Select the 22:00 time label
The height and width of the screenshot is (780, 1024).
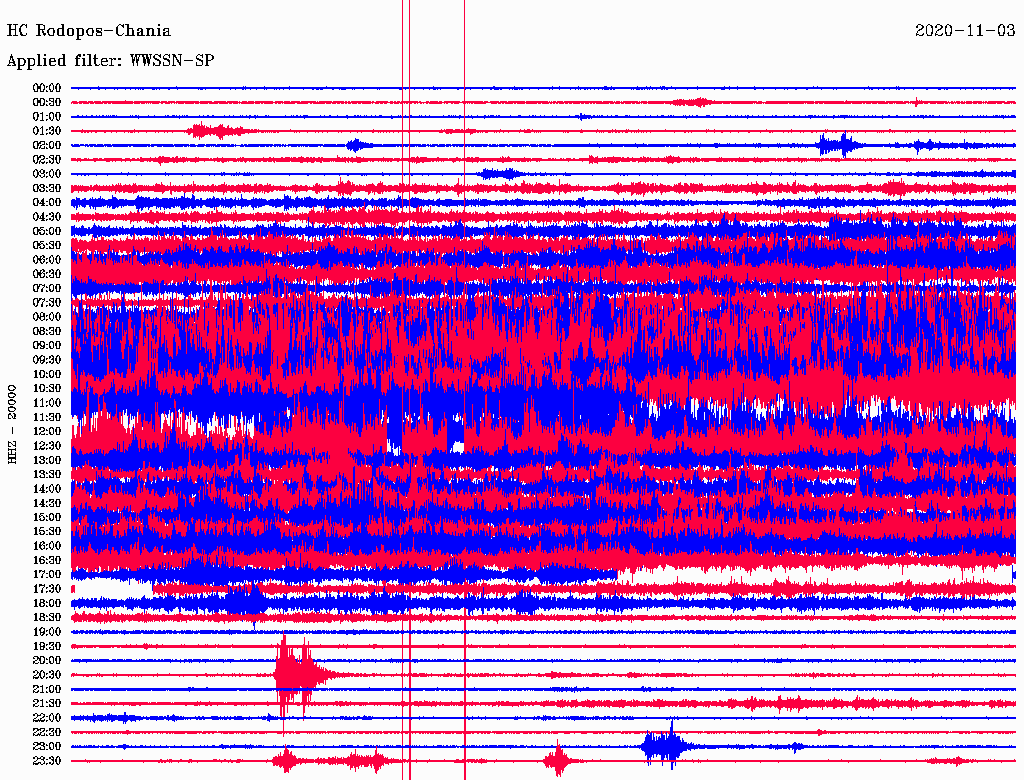pos(47,718)
